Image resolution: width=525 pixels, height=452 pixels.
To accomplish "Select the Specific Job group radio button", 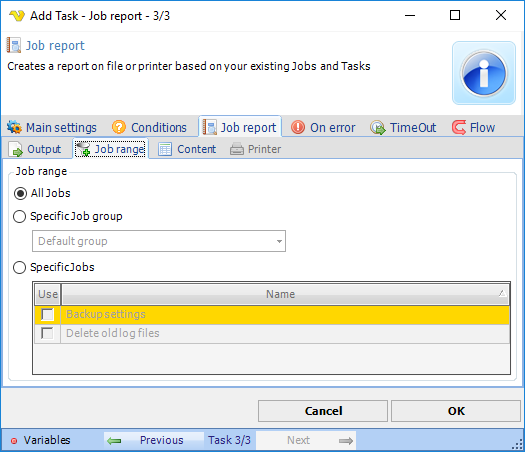I will pyautogui.click(x=19, y=216).
